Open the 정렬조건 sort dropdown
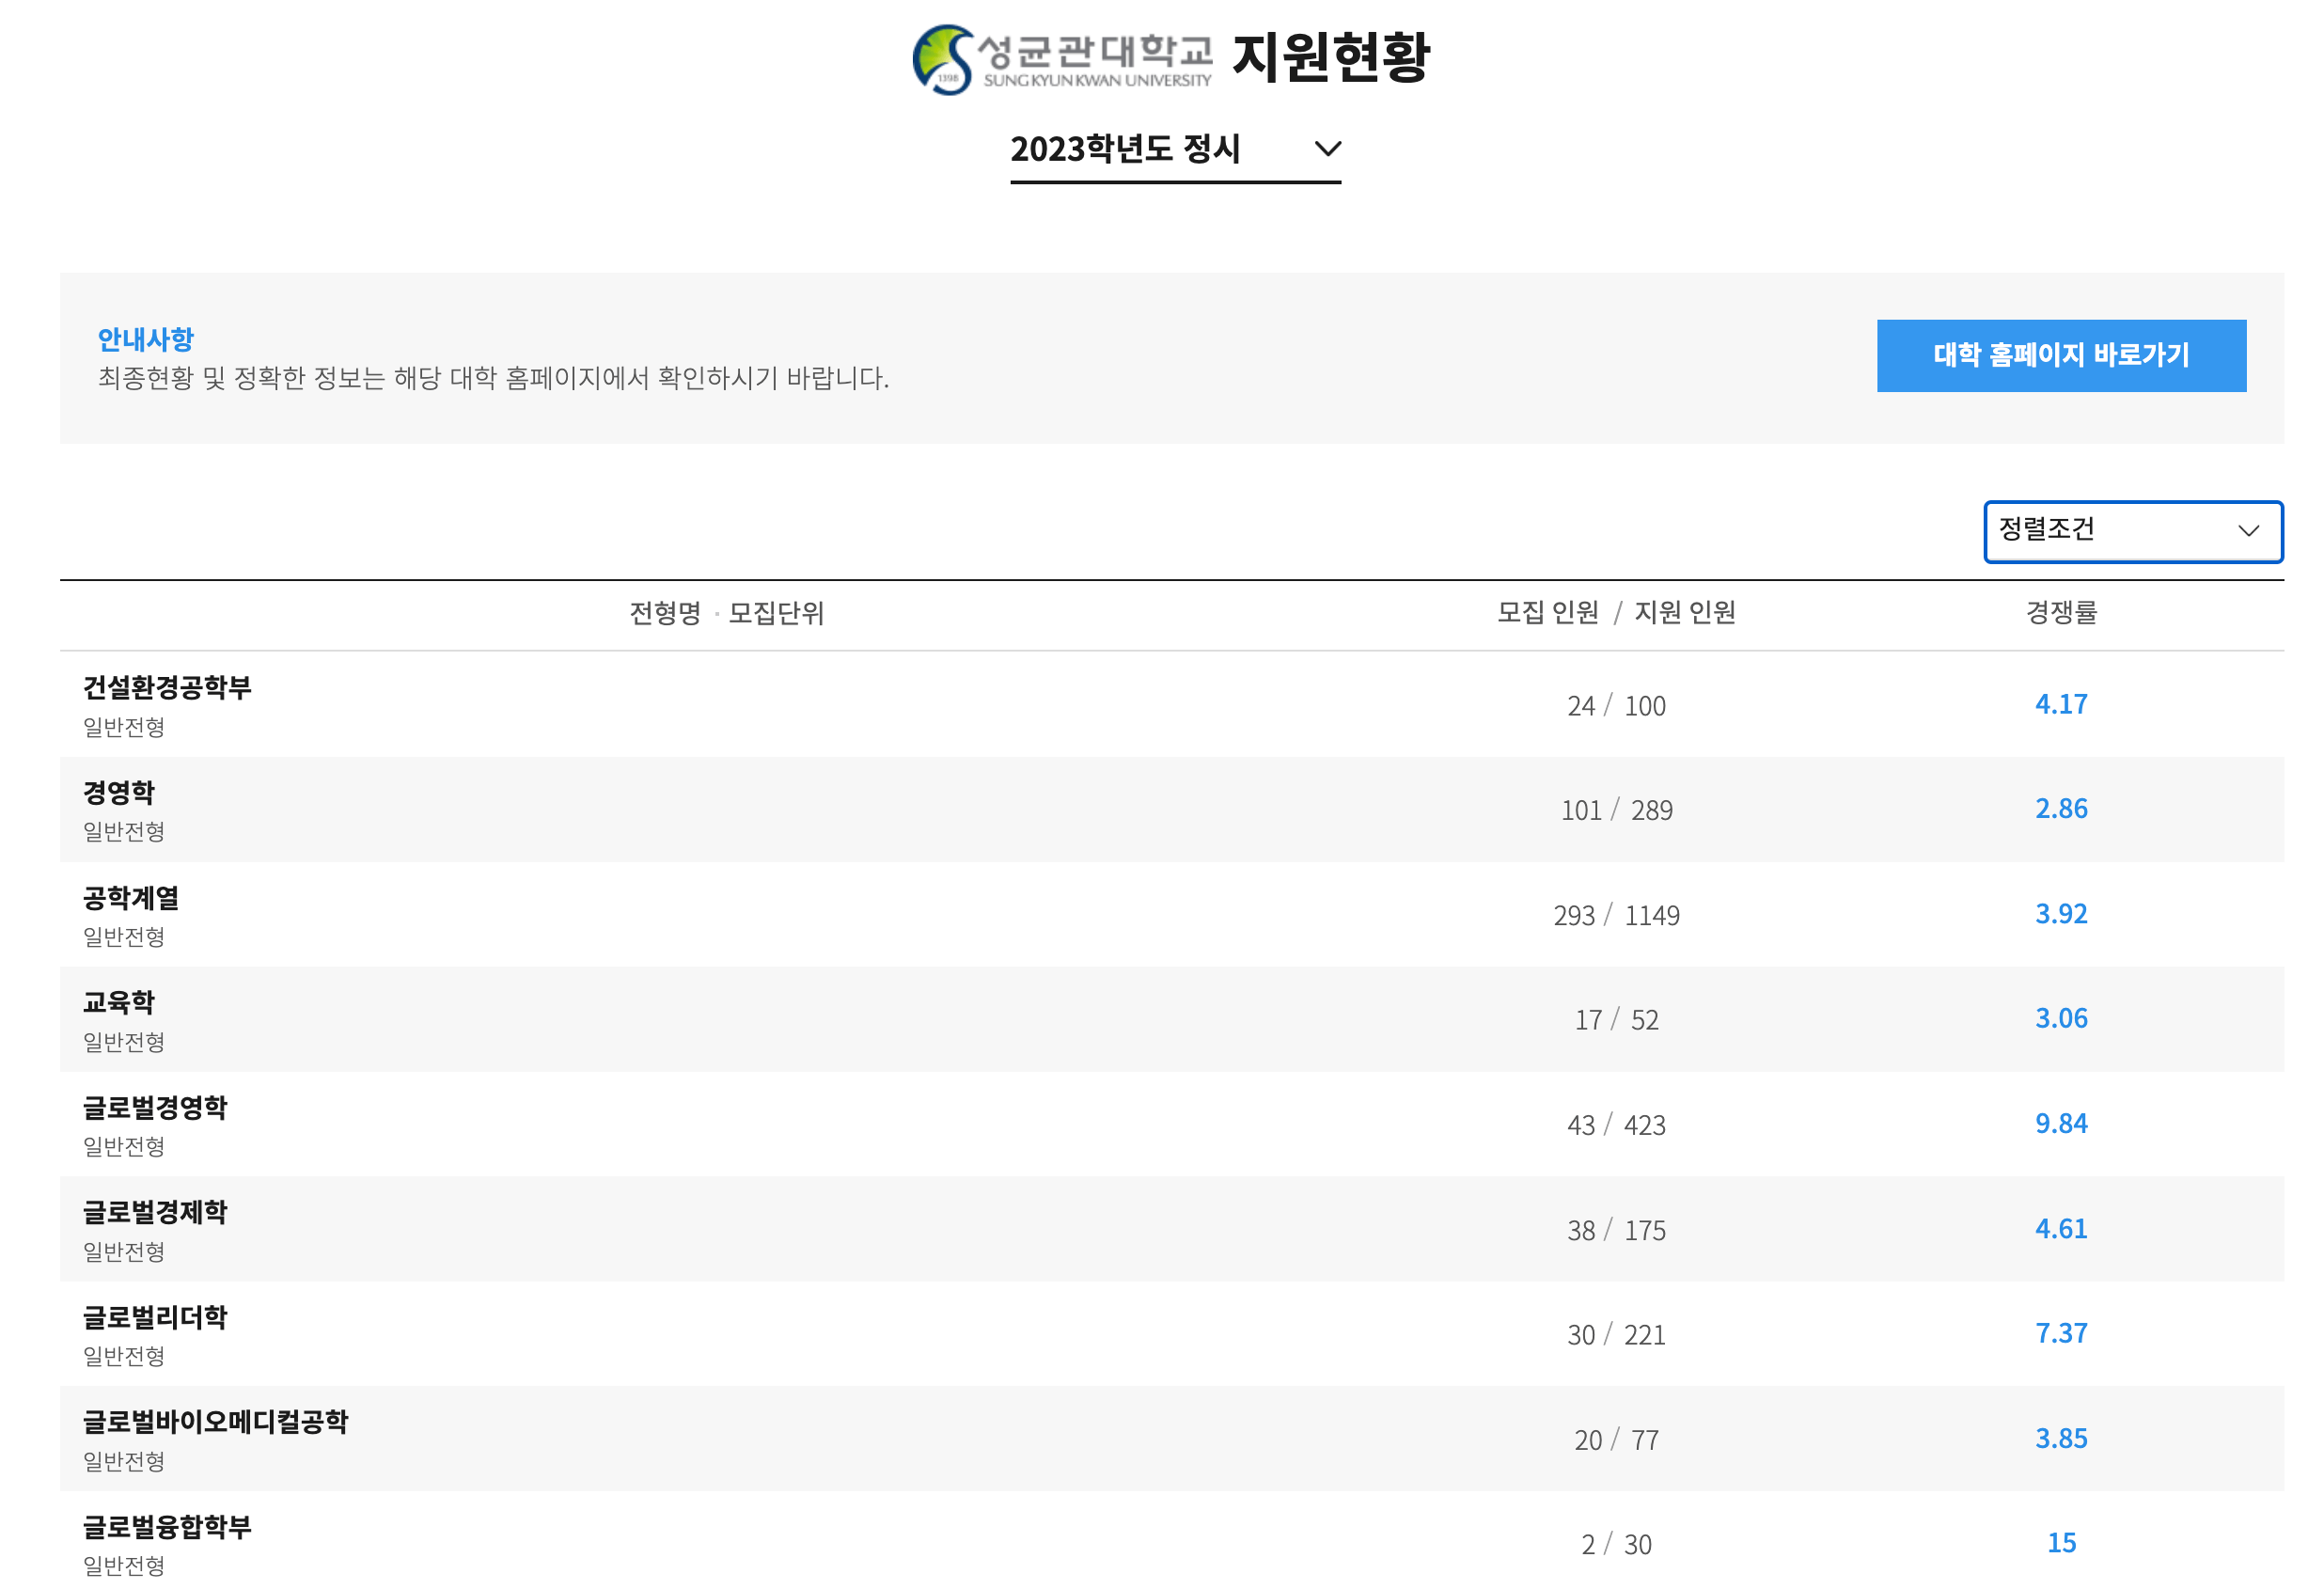Image resolution: width=2324 pixels, height=1589 pixels. [x=2132, y=531]
